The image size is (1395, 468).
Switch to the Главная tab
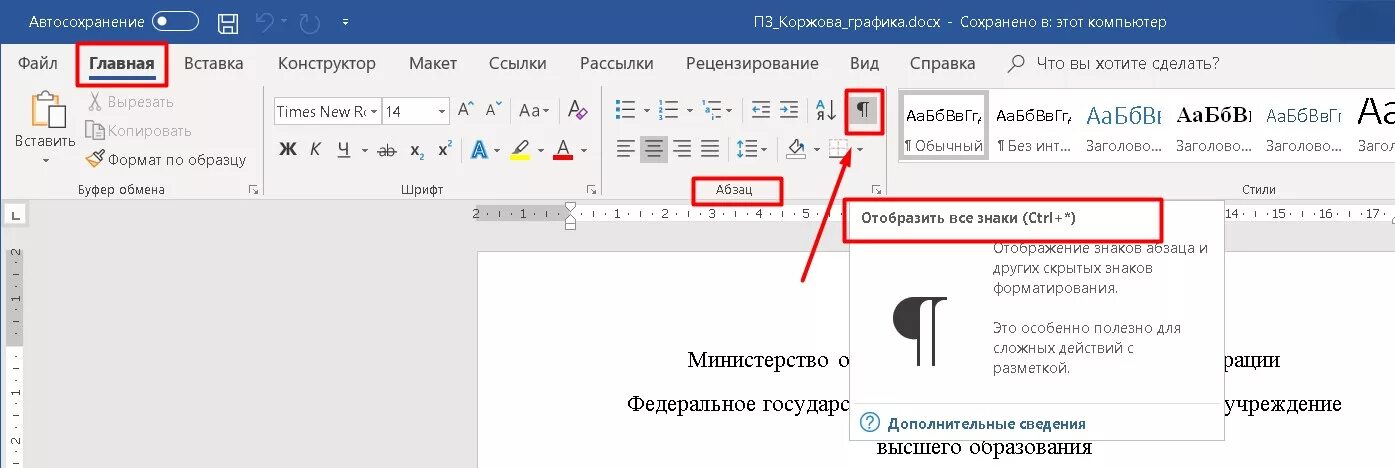(x=122, y=64)
